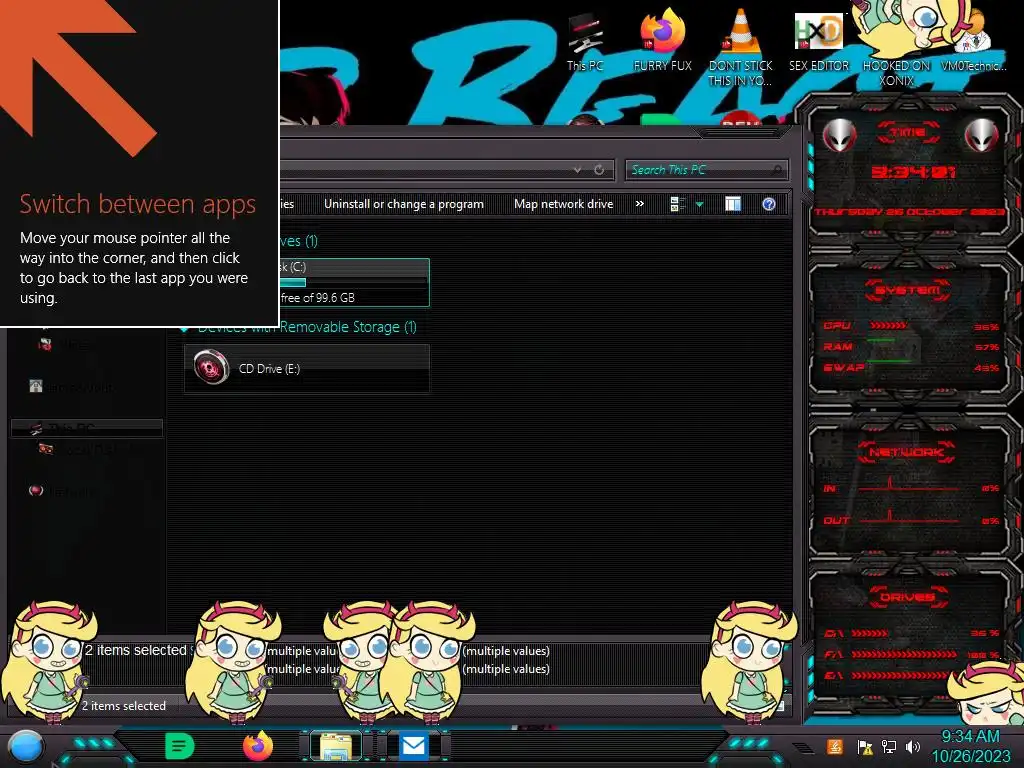Open the taskbar clock showing 9:34 AM
Viewport: 1024px width, 768px height.
(x=970, y=746)
